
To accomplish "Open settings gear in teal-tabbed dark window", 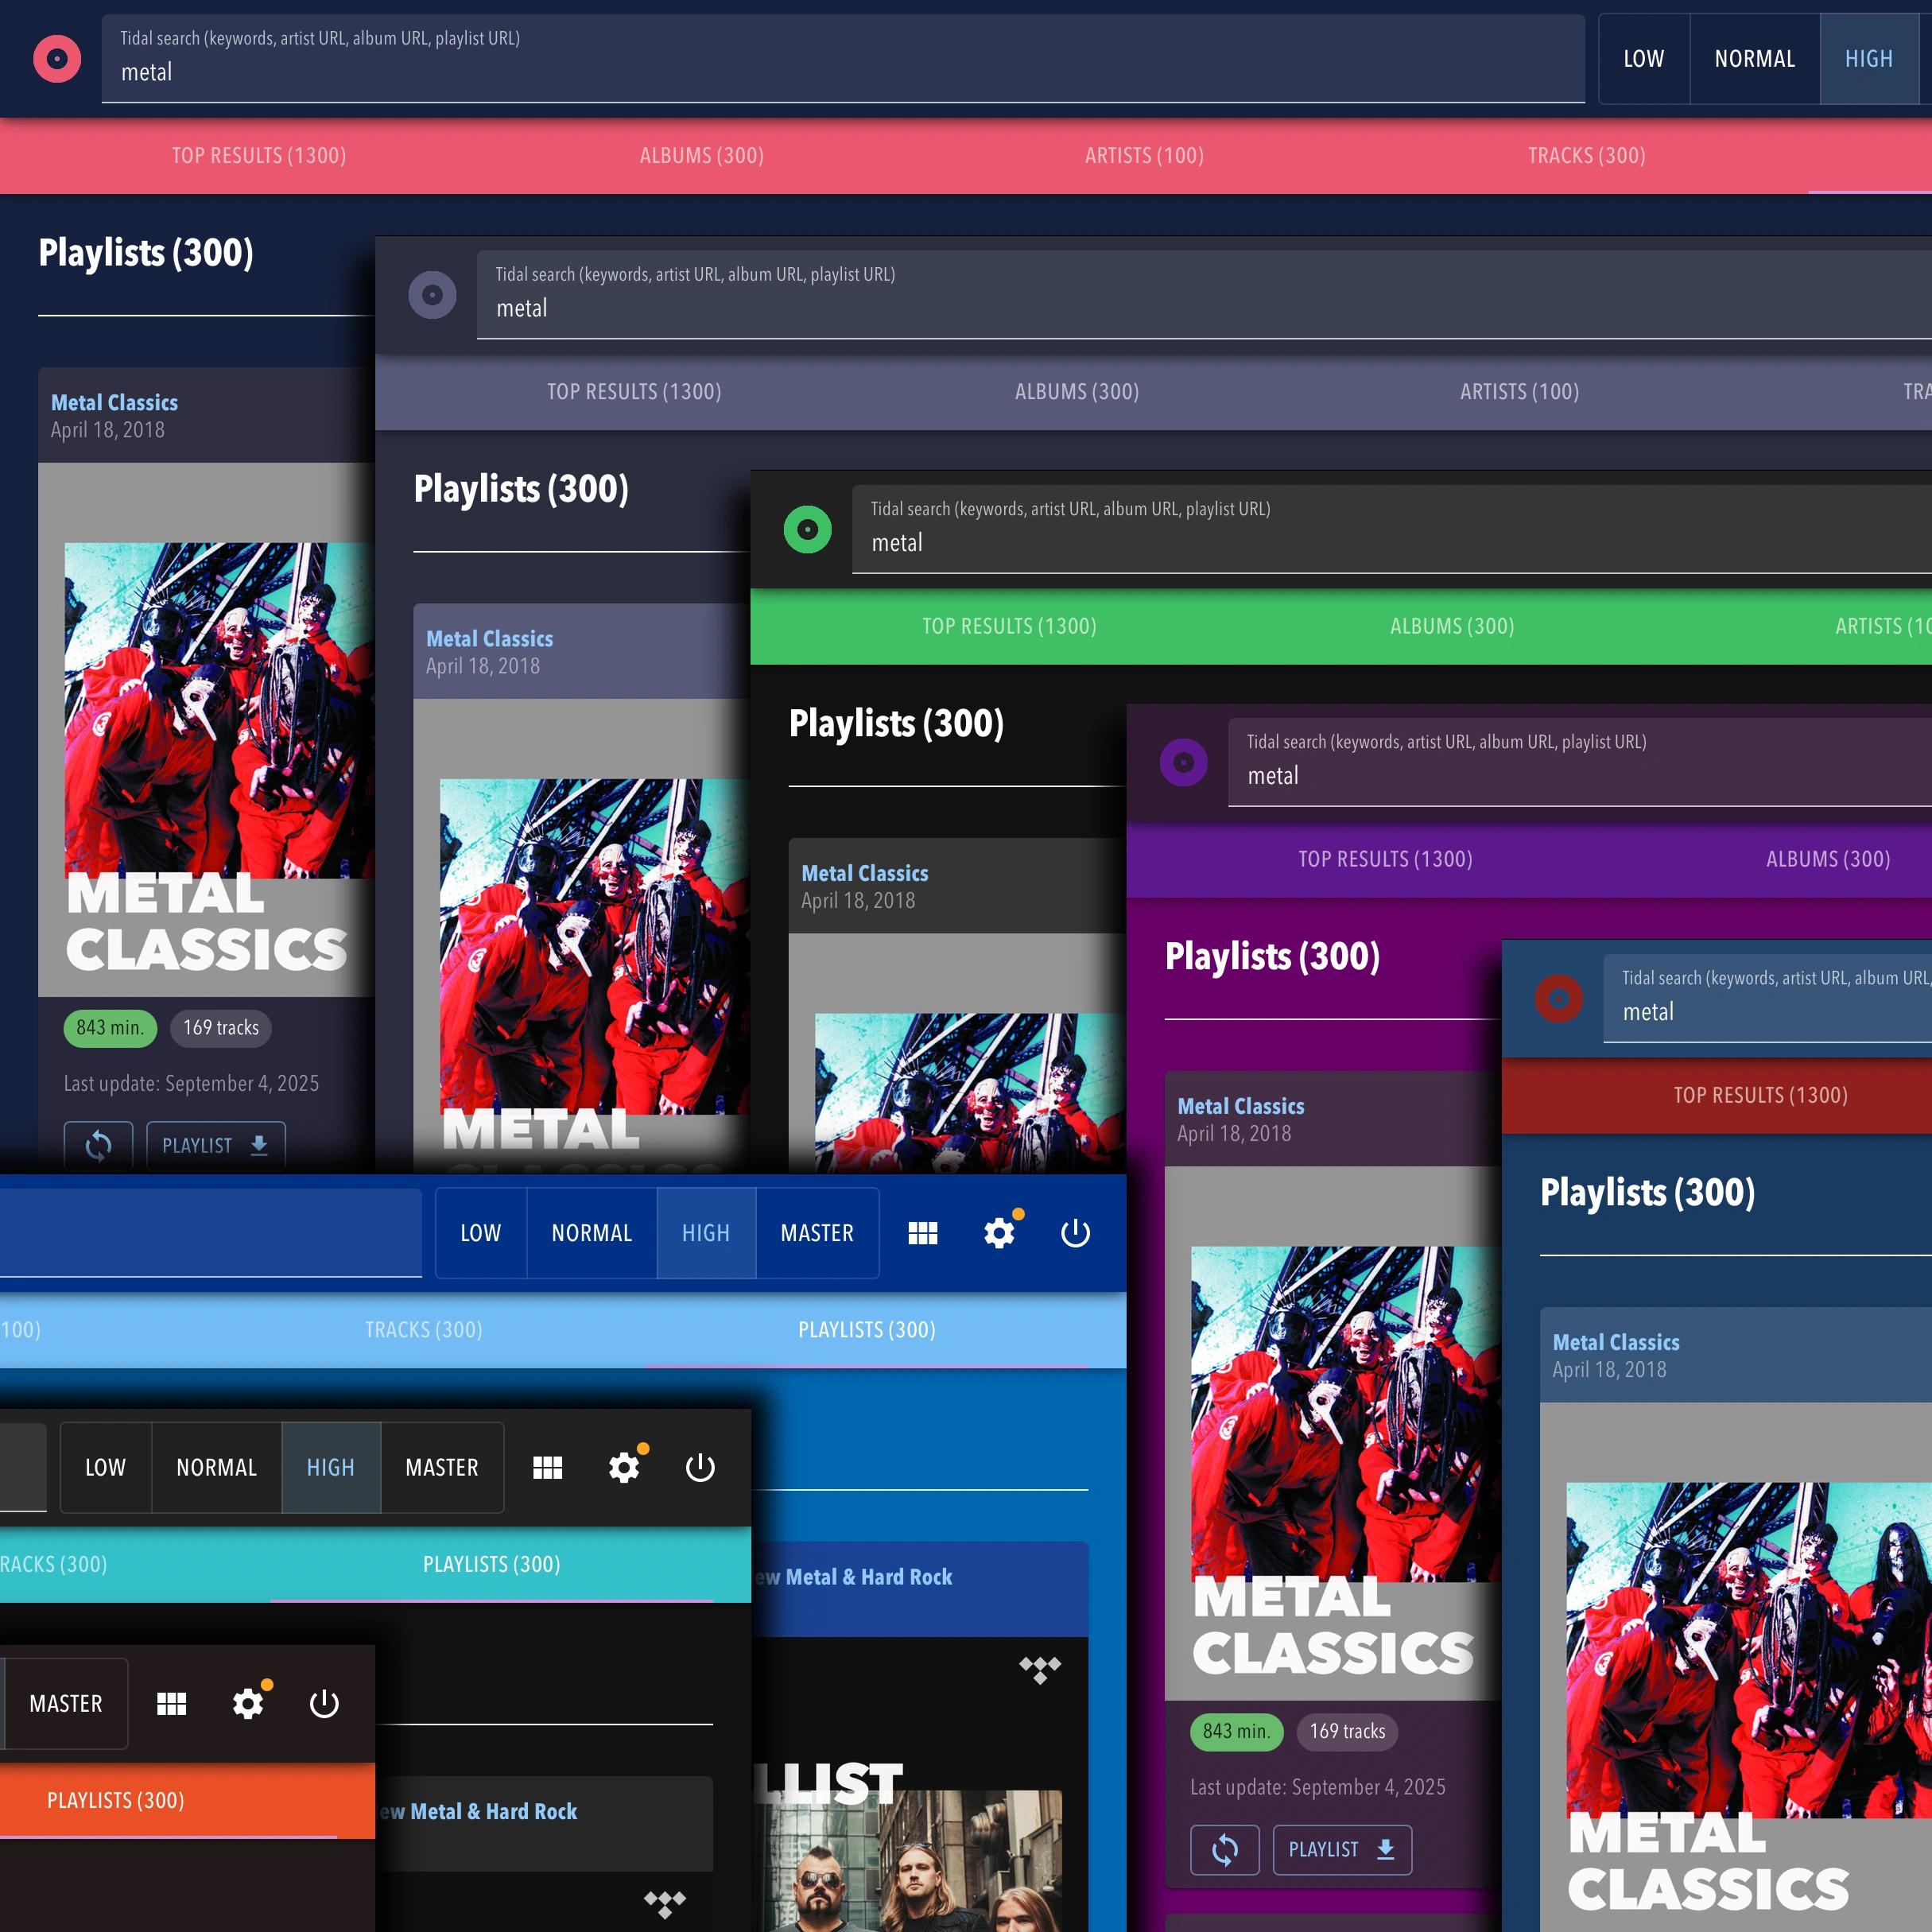I will [624, 1468].
